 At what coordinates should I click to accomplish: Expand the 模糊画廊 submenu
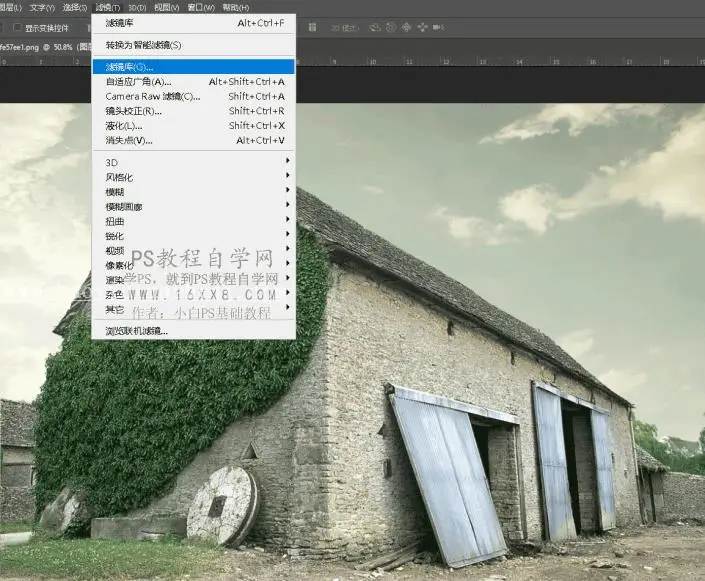click(194, 206)
